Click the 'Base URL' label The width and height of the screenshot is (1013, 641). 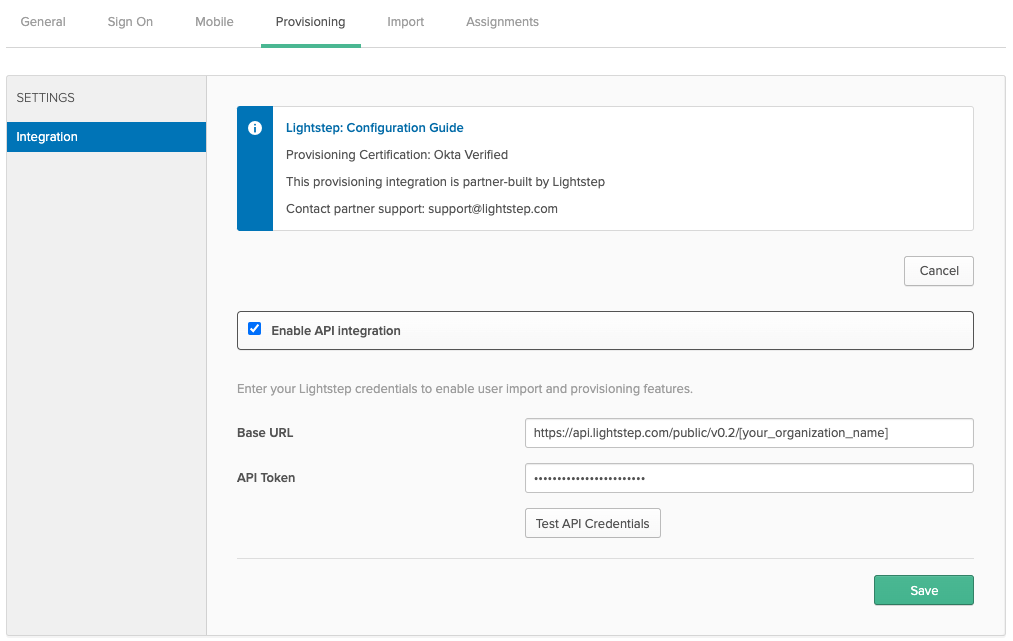(x=265, y=433)
